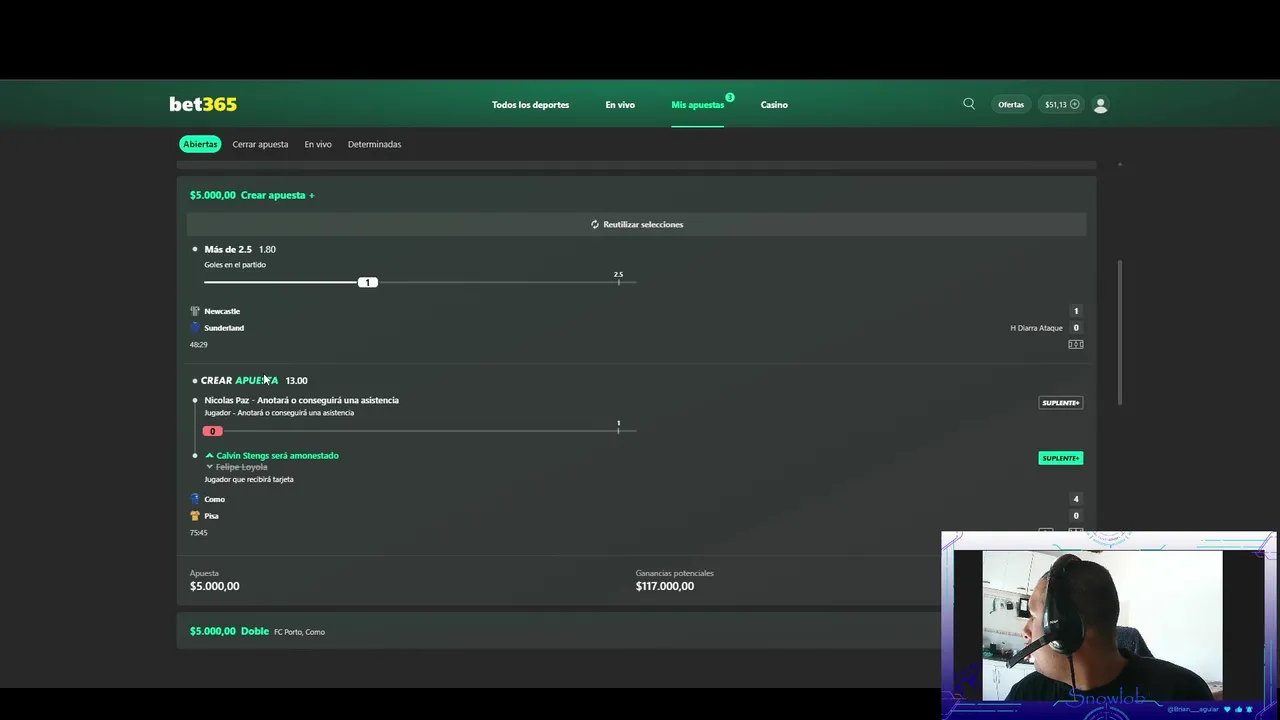Click the Sunderland team name
Screen dimensions: 1280x720
(224, 328)
